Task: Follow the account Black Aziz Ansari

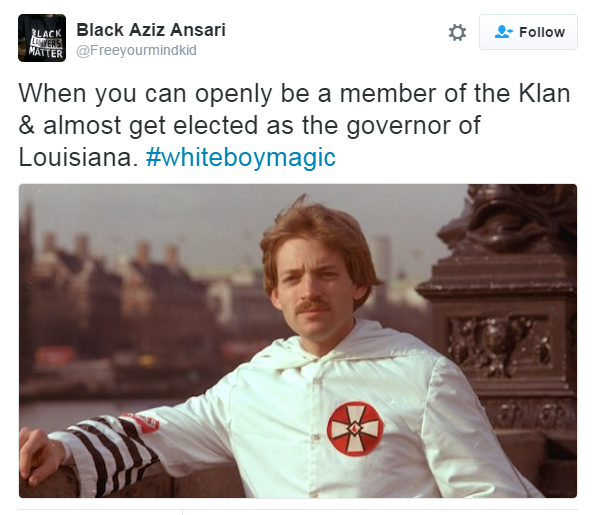Action: 528,32
